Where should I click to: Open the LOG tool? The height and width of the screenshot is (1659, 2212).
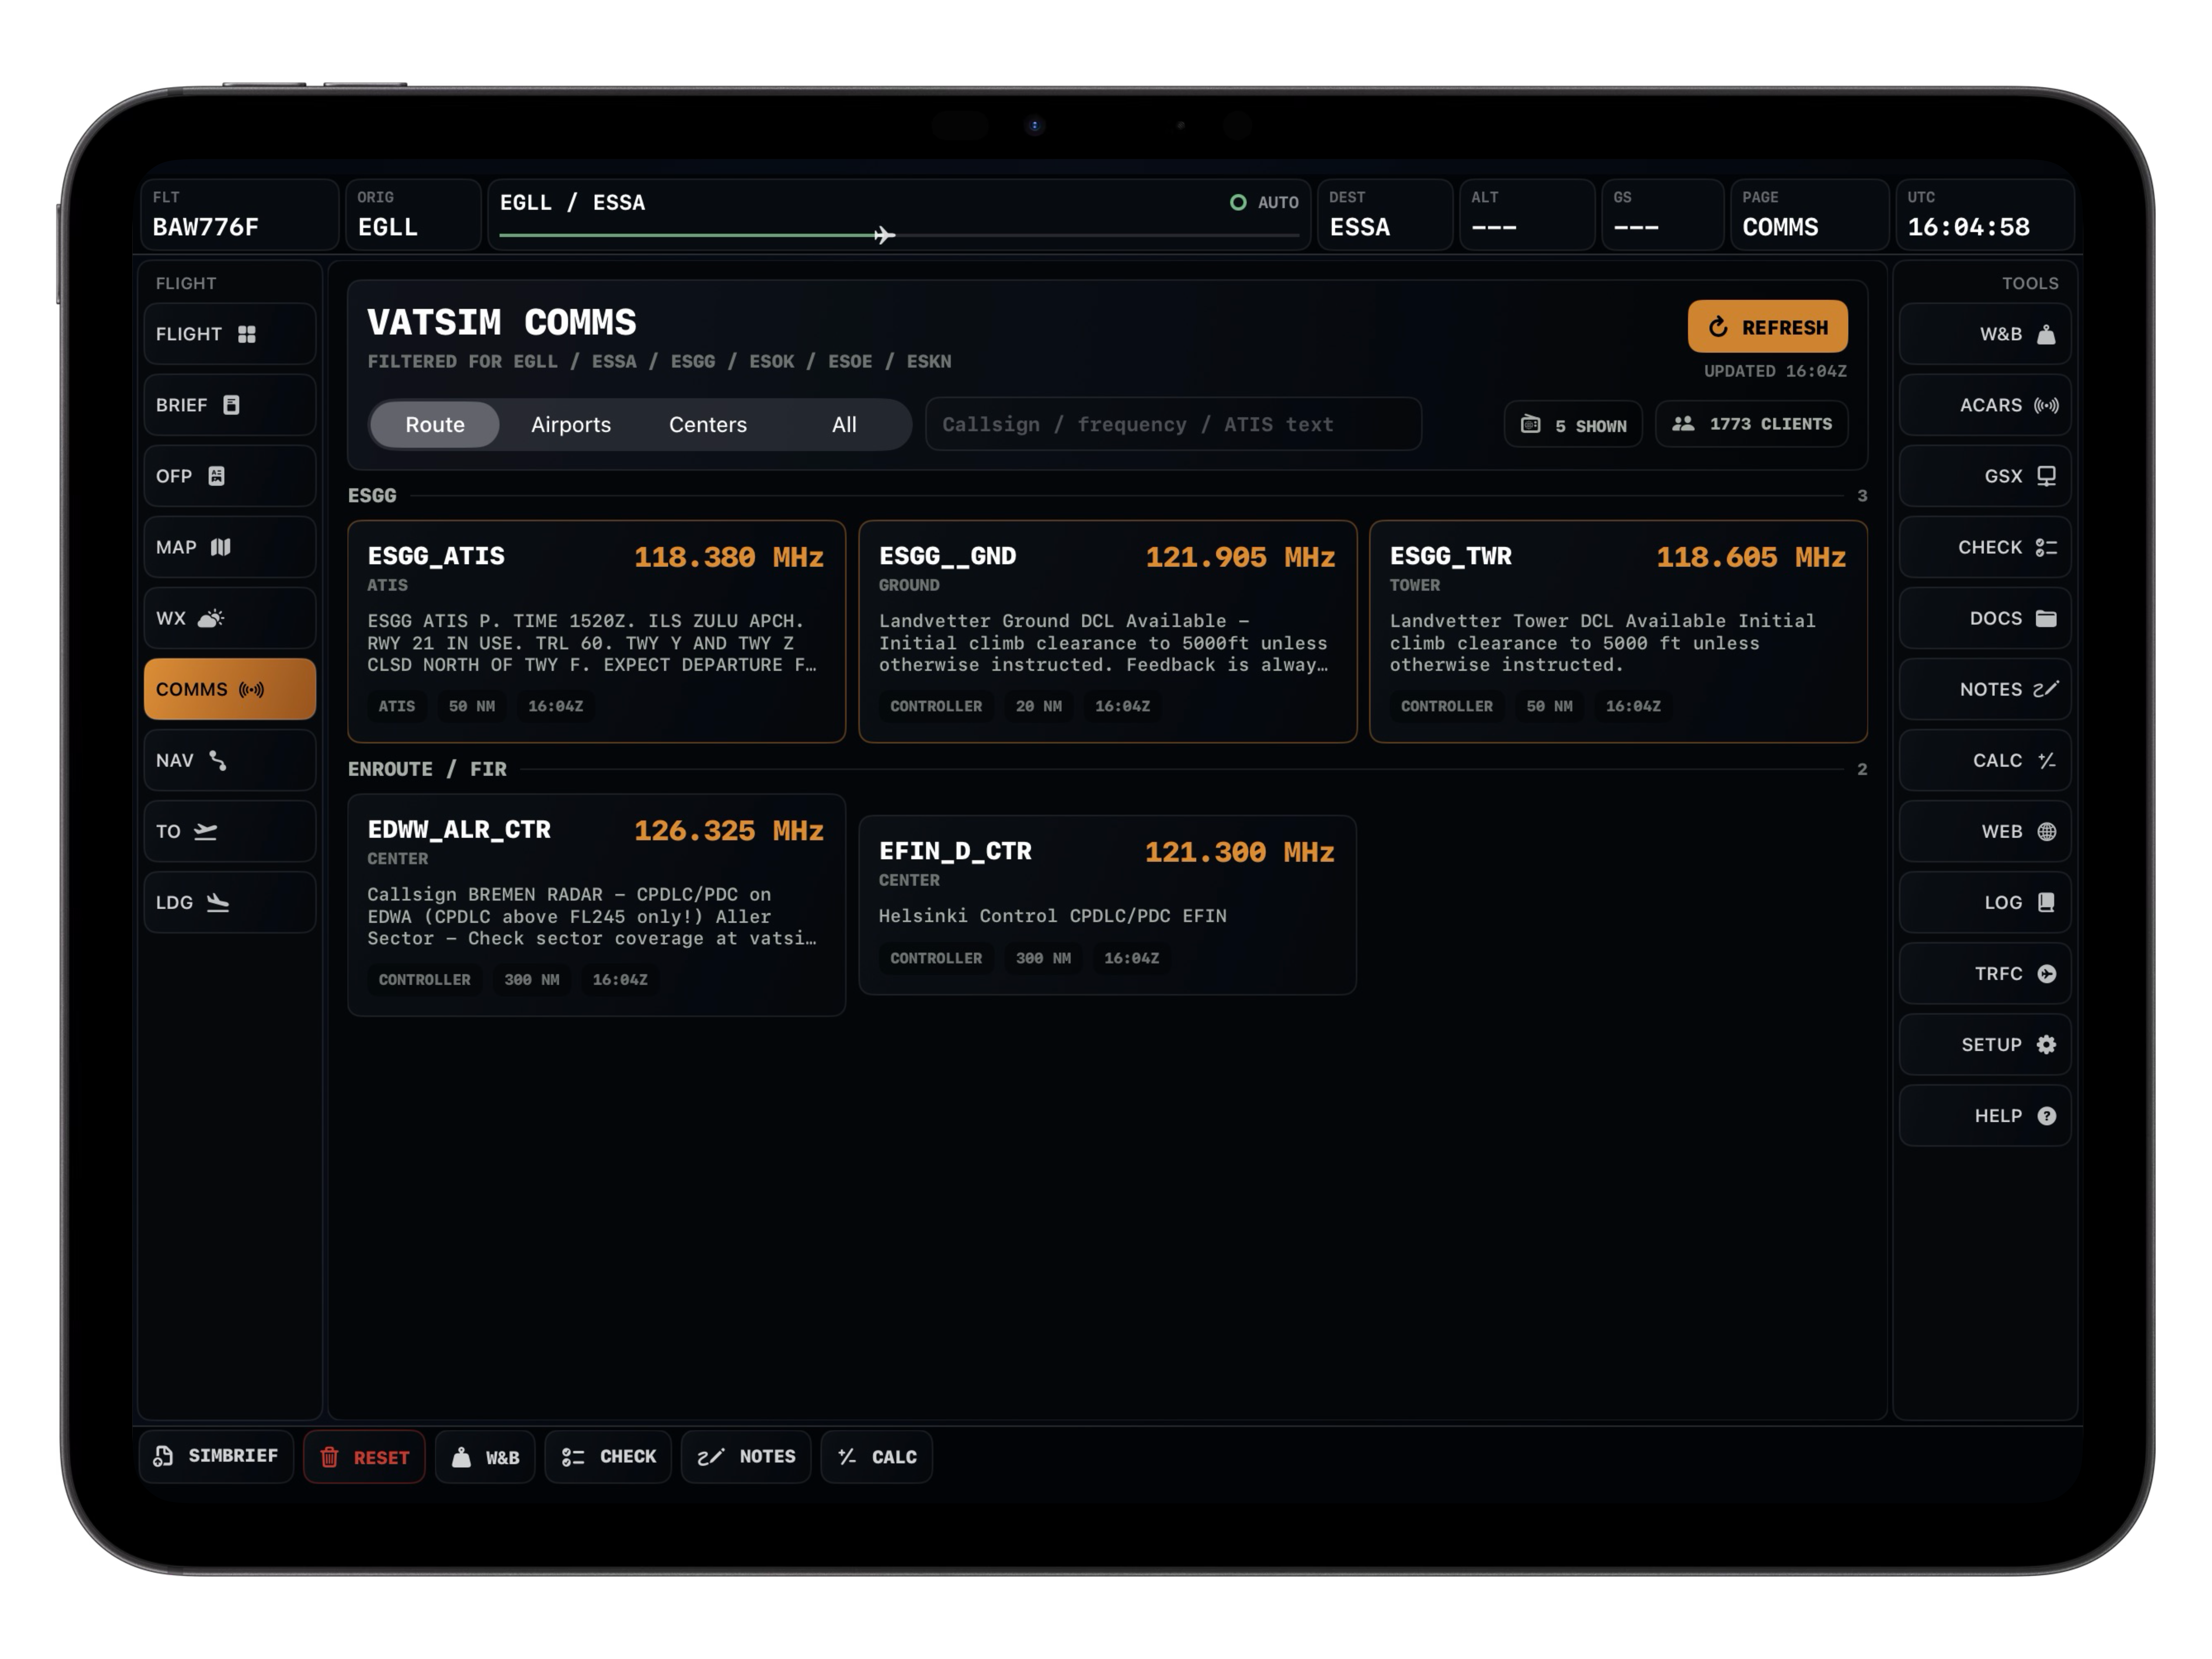(x=1985, y=902)
